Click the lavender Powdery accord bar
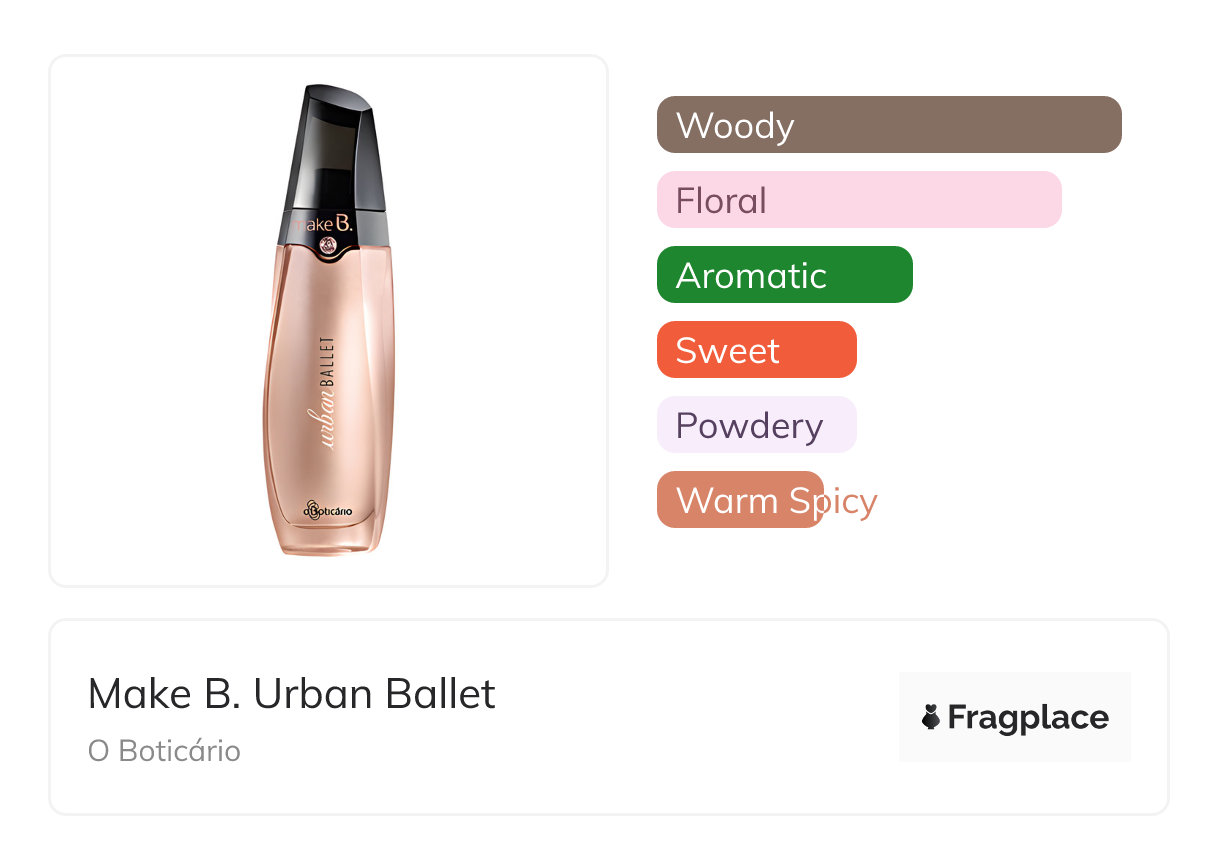Image resolution: width=1218 pixels, height=864 pixels. point(756,425)
